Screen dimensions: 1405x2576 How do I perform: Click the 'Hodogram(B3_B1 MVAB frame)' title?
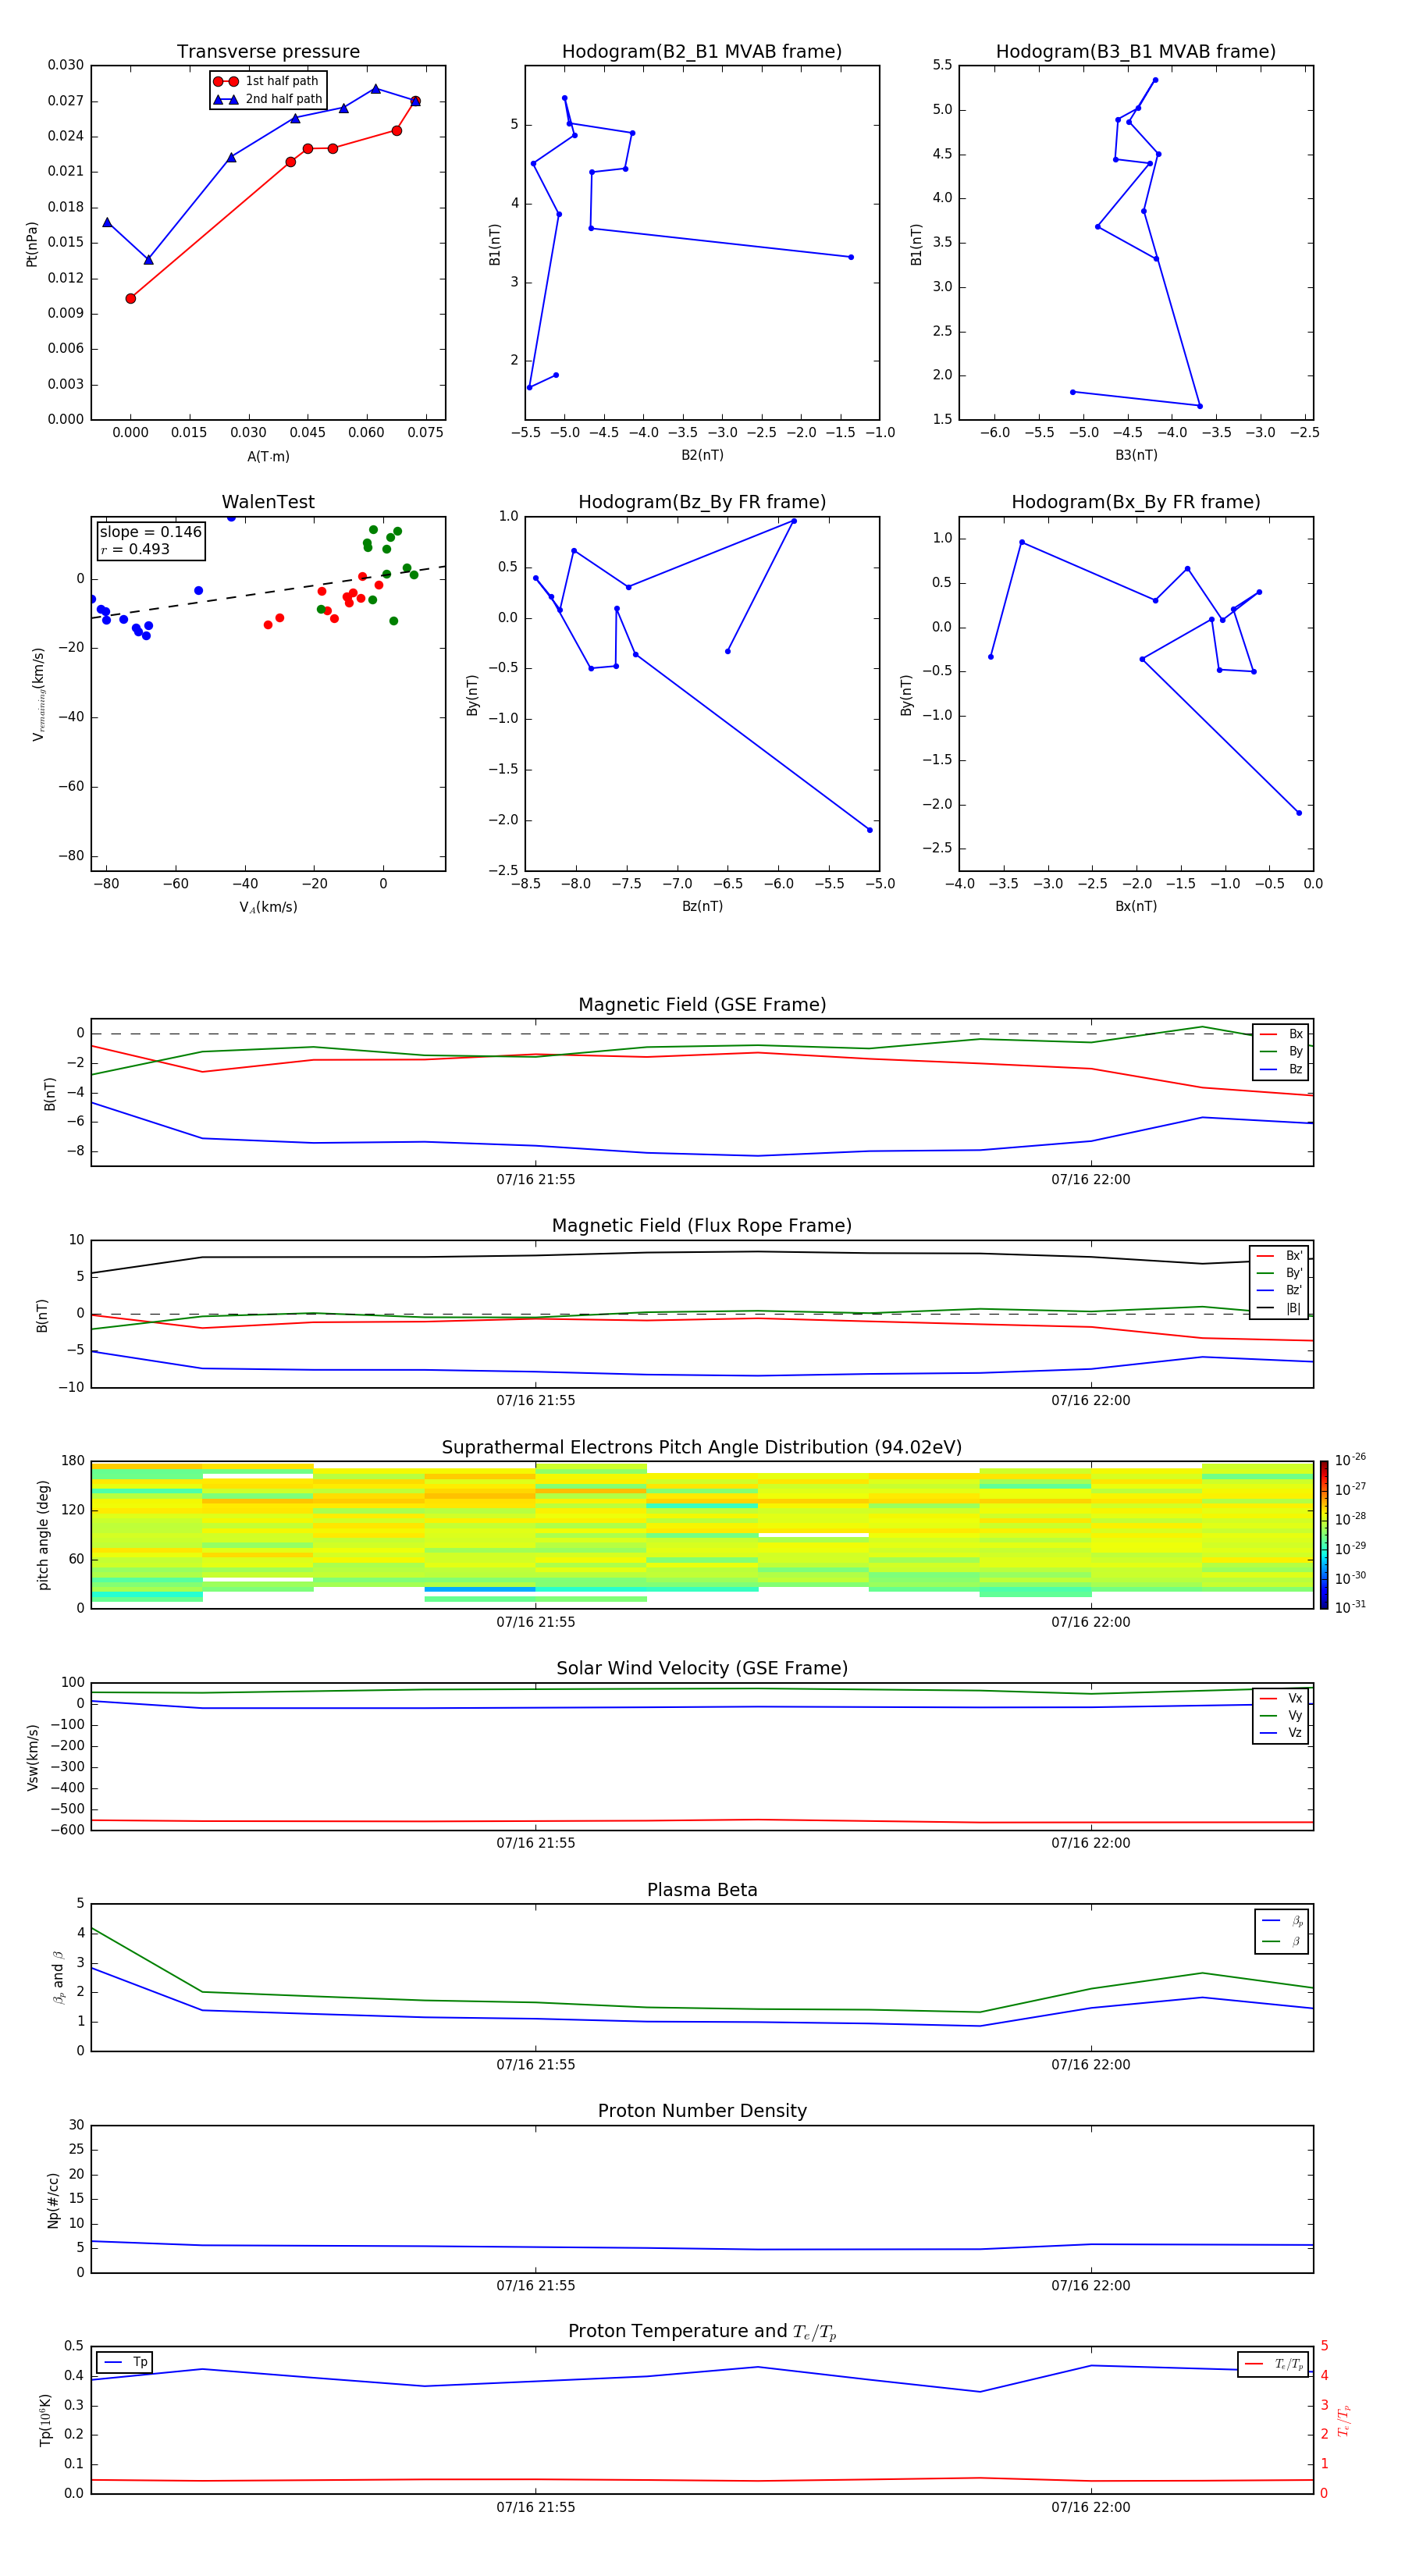1136,52
